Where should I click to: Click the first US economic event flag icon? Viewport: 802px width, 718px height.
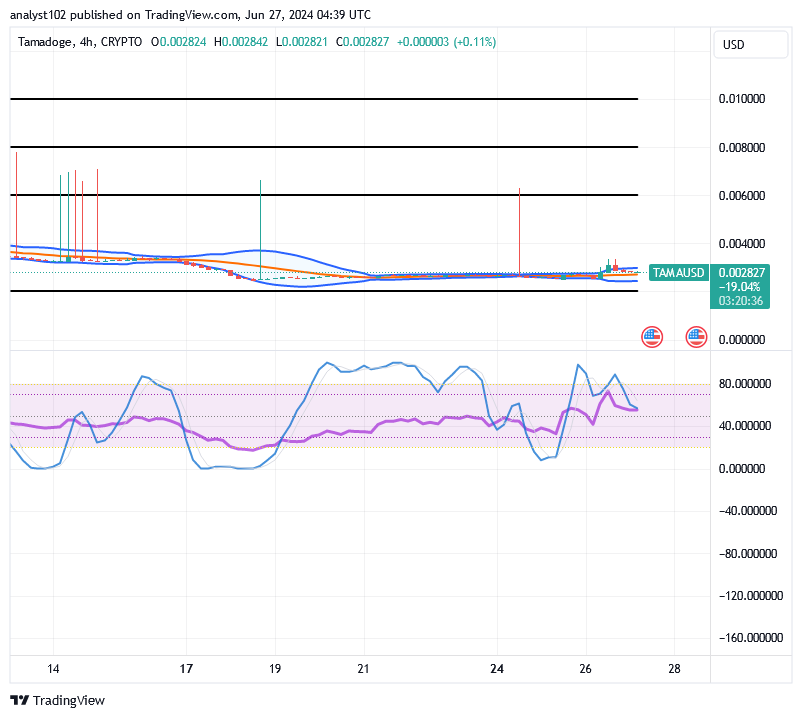click(652, 337)
